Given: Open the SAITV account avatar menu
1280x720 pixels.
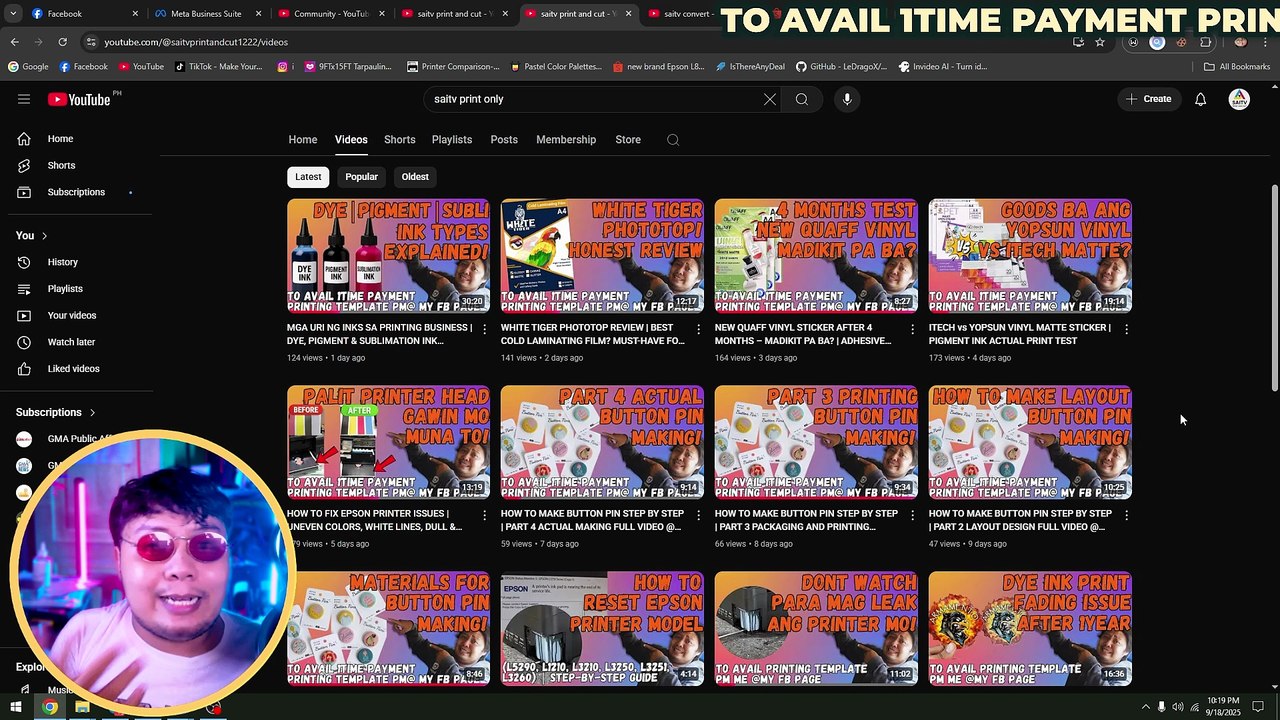Looking at the screenshot, I should point(1239,99).
